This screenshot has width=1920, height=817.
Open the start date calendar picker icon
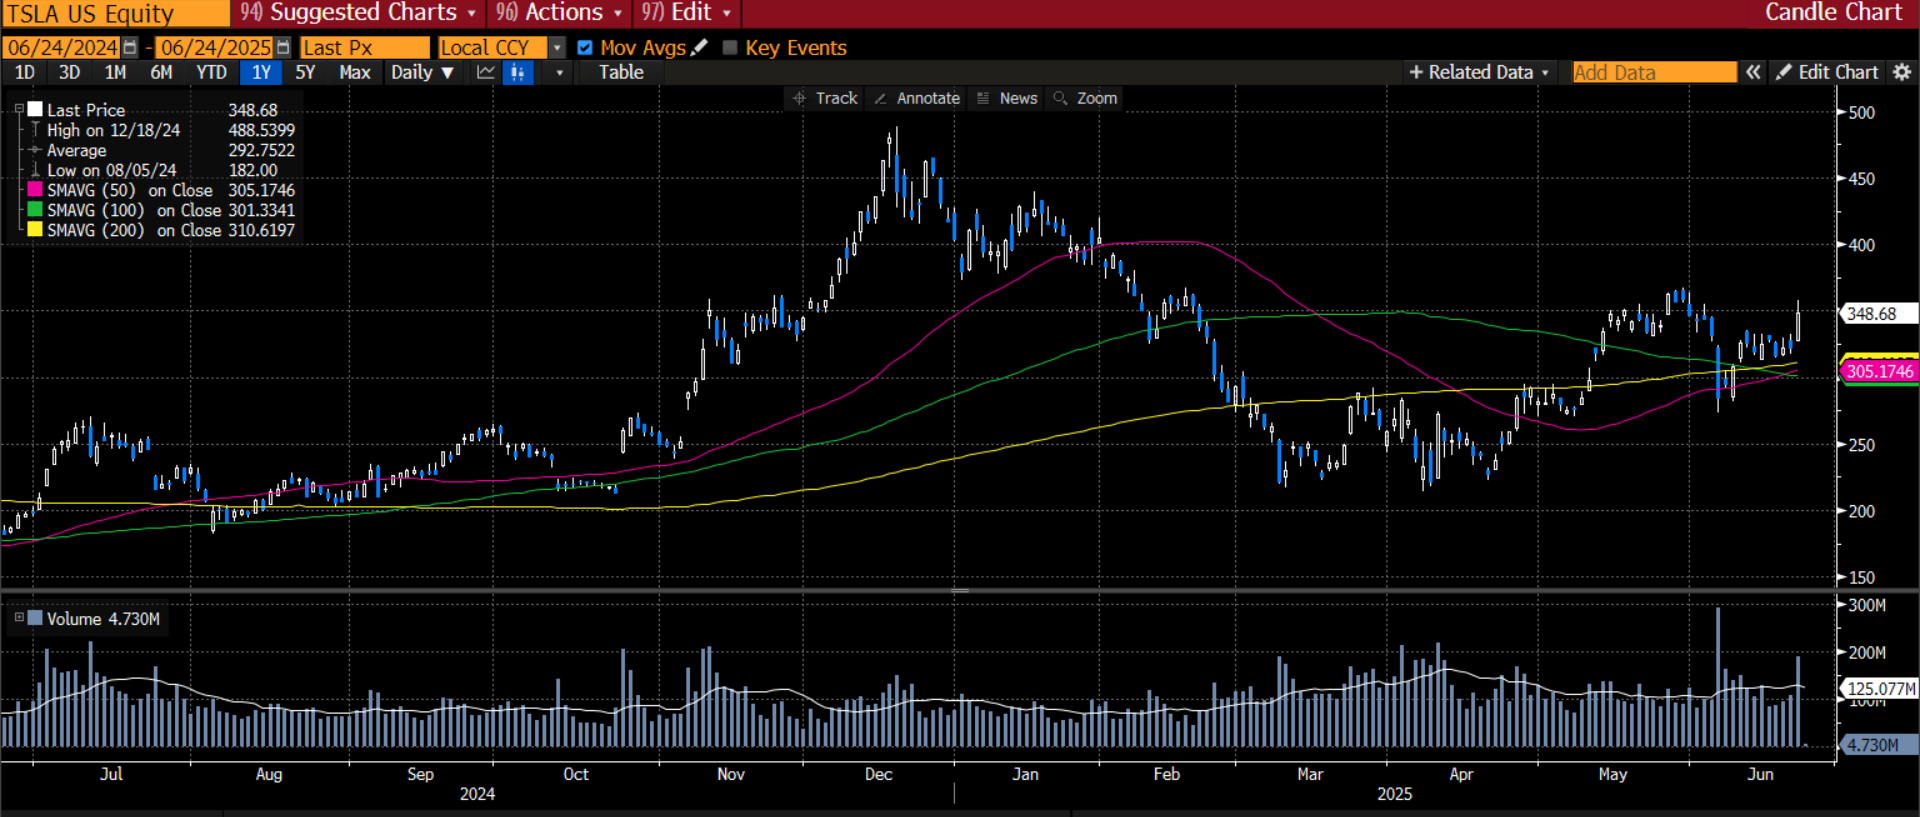point(130,48)
